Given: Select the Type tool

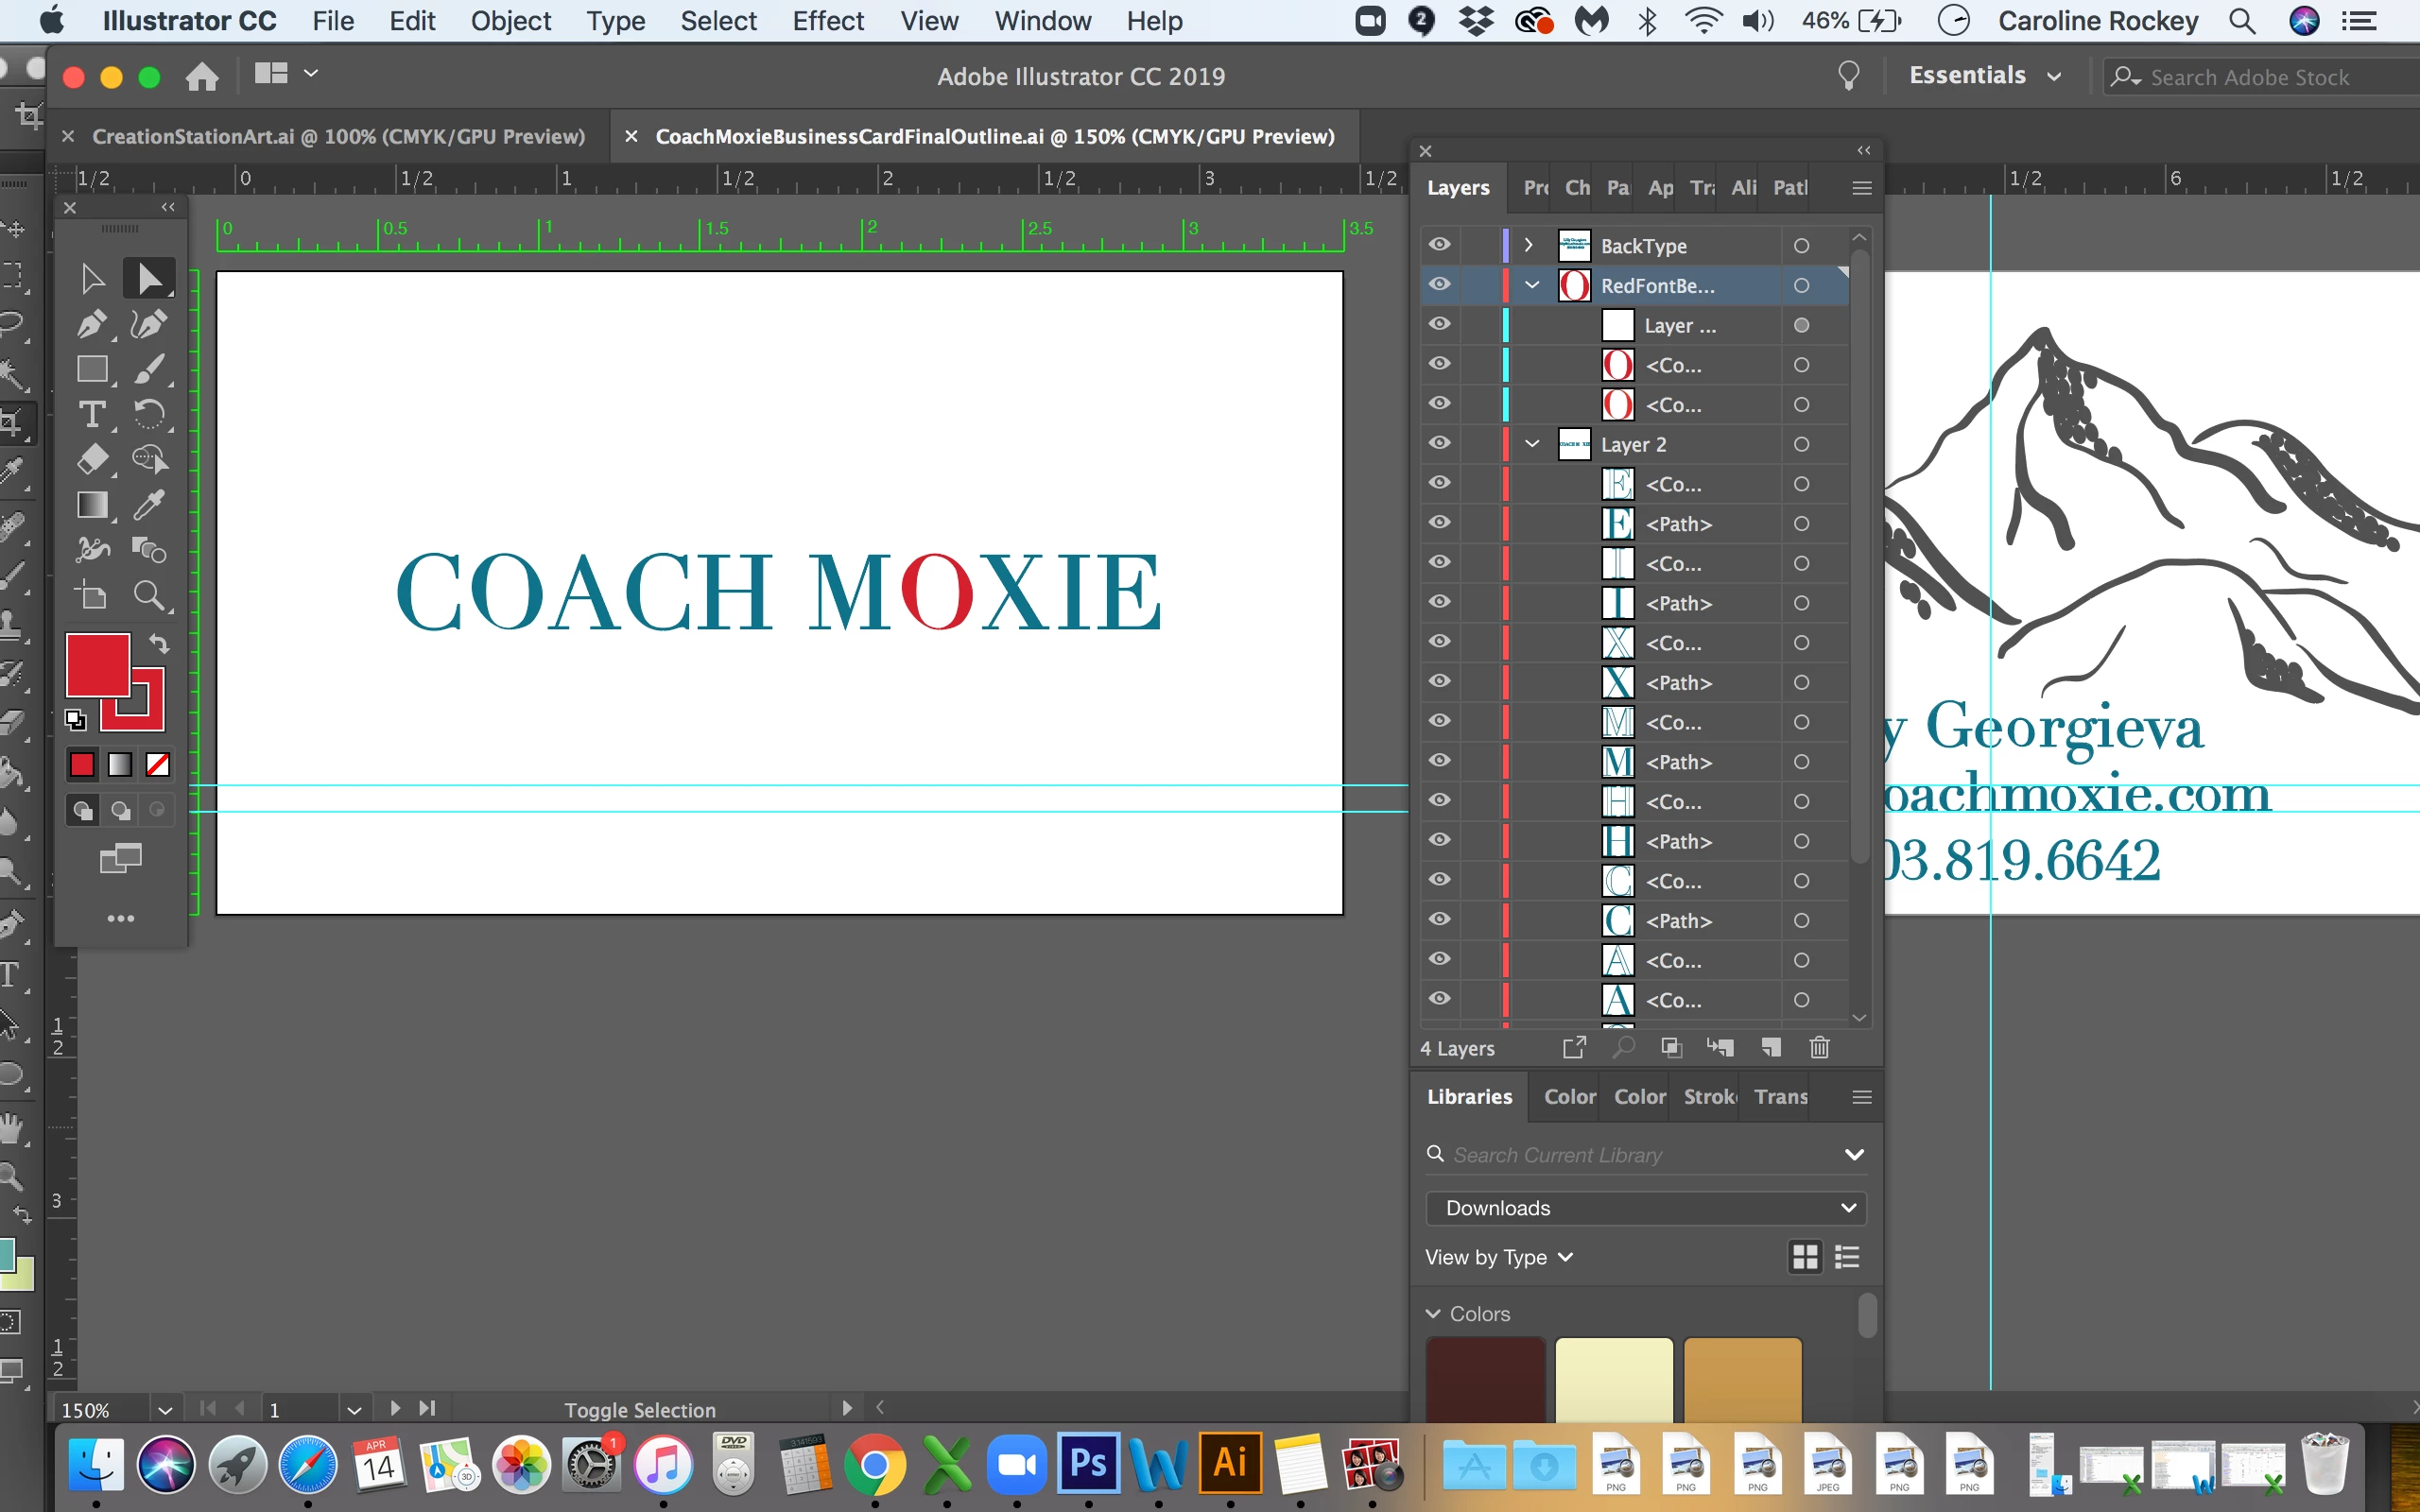Looking at the screenshot, I should coord(91,414).
